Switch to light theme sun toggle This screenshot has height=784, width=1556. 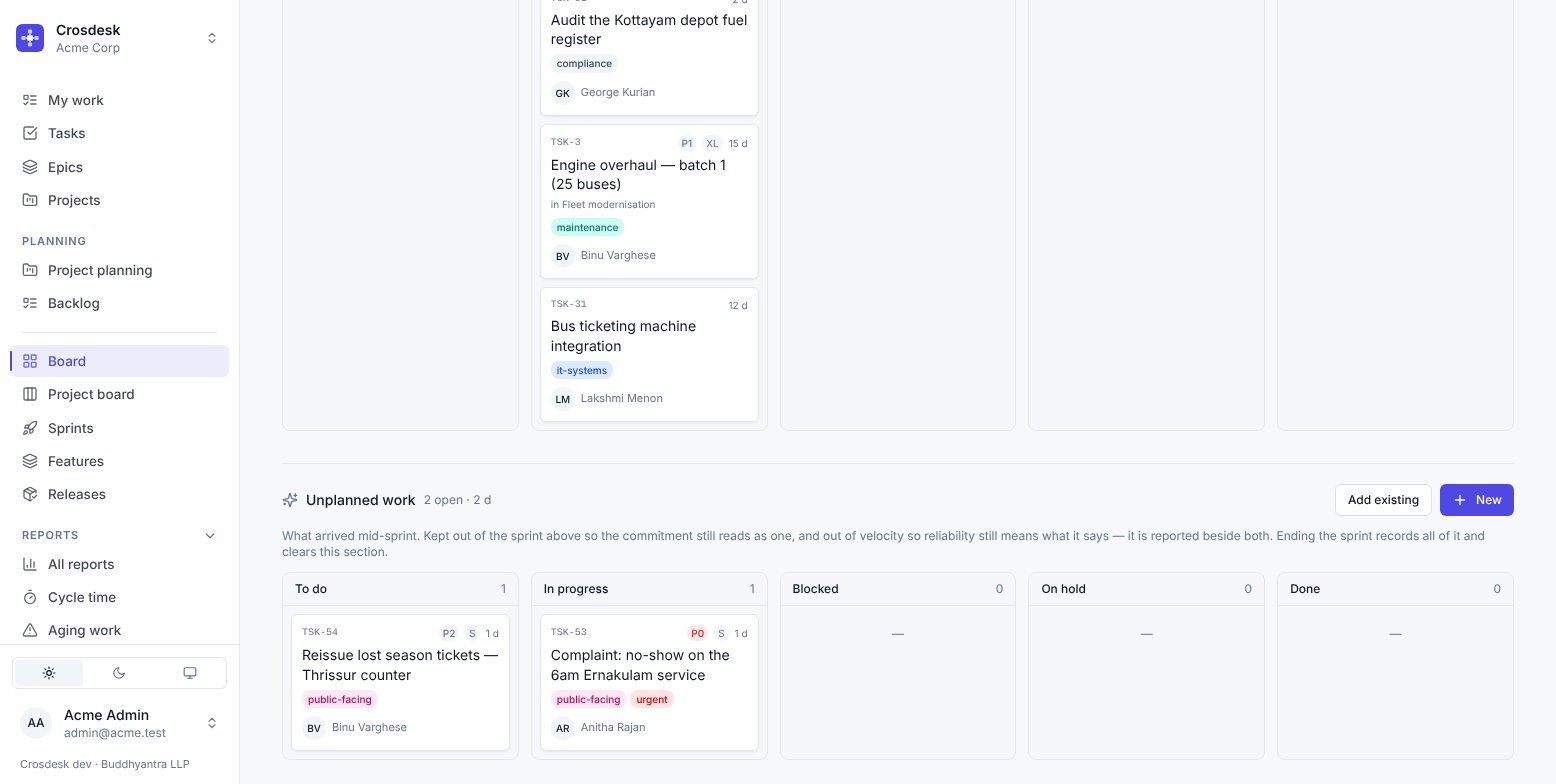[49, 673]
